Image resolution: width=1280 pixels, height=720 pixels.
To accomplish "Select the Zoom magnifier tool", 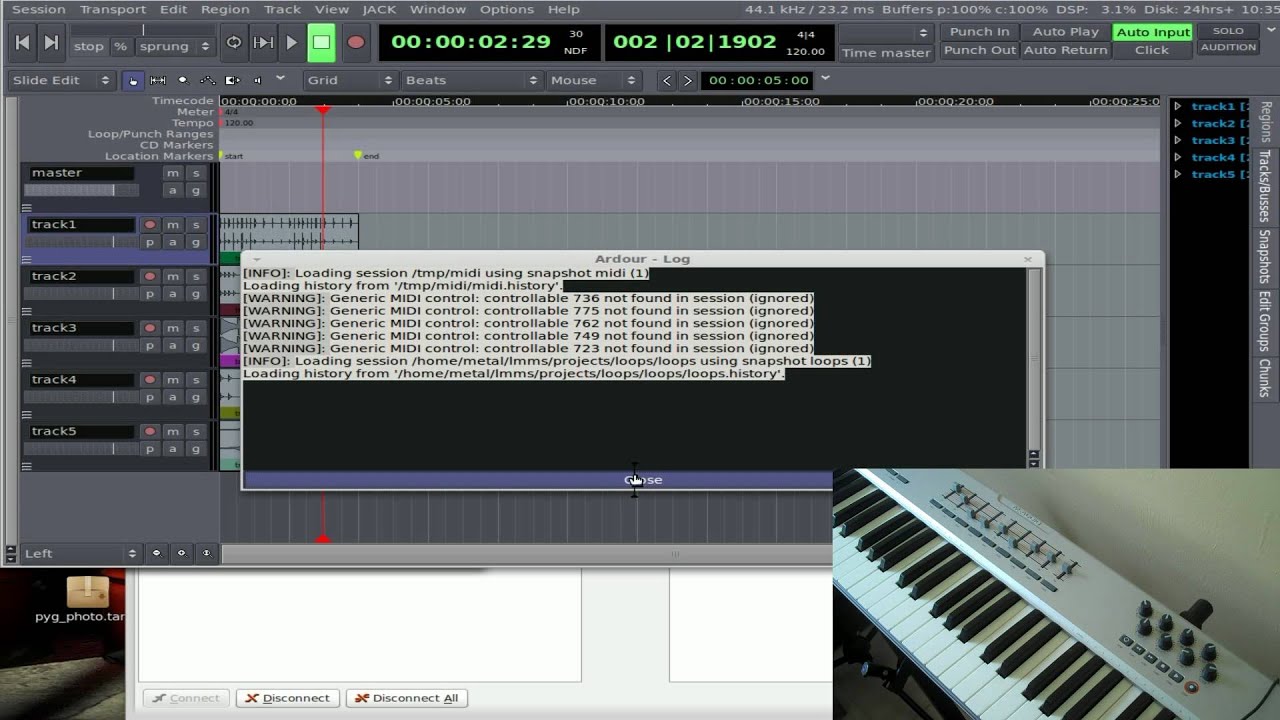I will (182, 80).
